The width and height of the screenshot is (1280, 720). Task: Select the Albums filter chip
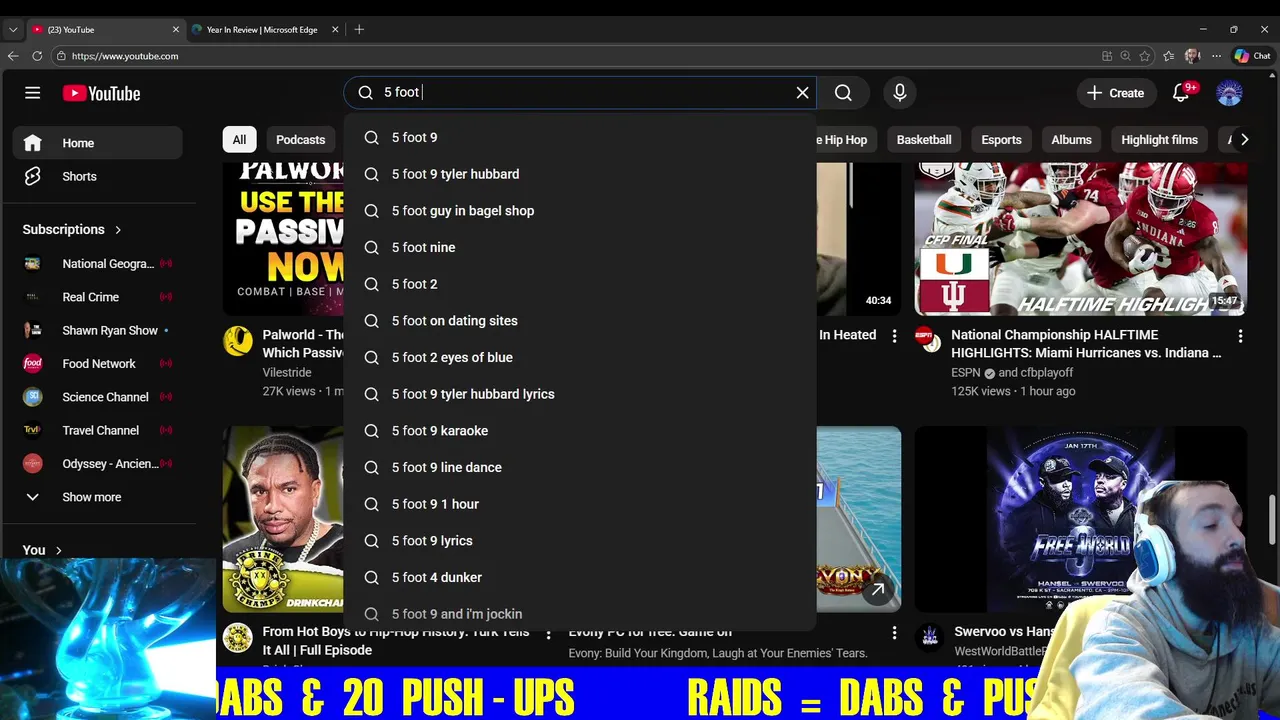pyautogui.click(x=1071, y=140)
